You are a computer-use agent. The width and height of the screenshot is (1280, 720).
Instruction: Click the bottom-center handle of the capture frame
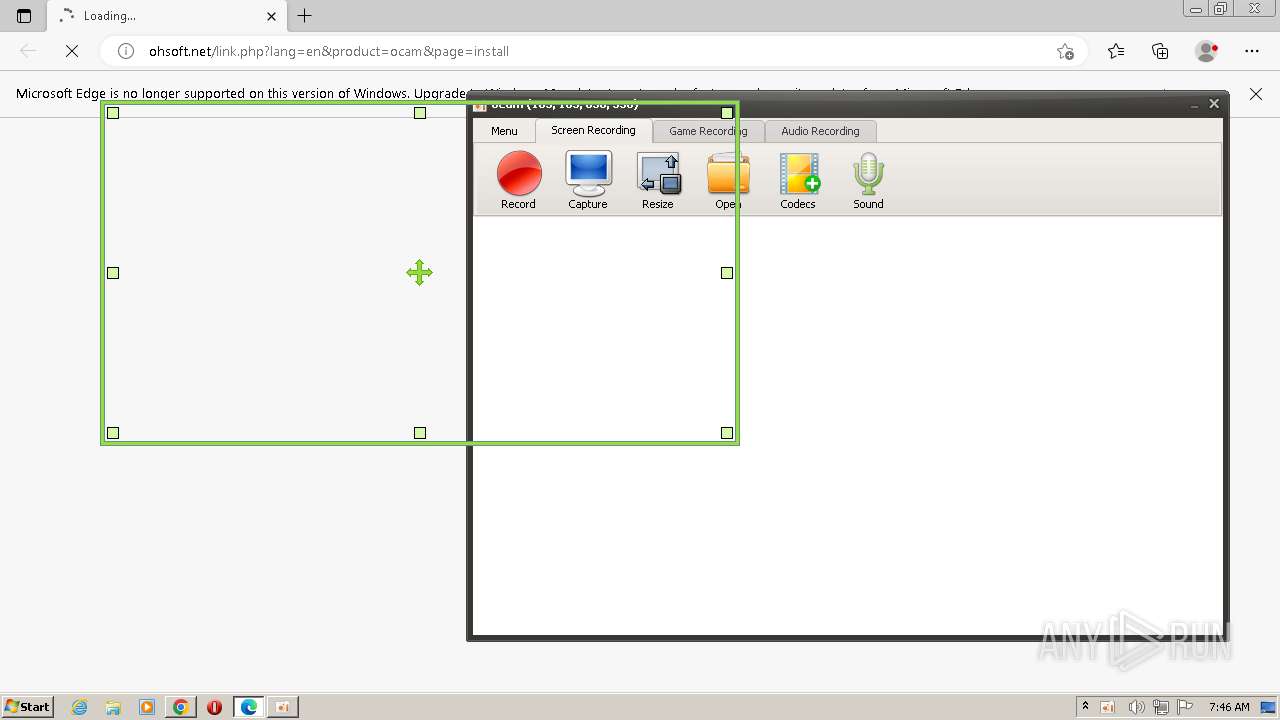click(x=420, y=433)
